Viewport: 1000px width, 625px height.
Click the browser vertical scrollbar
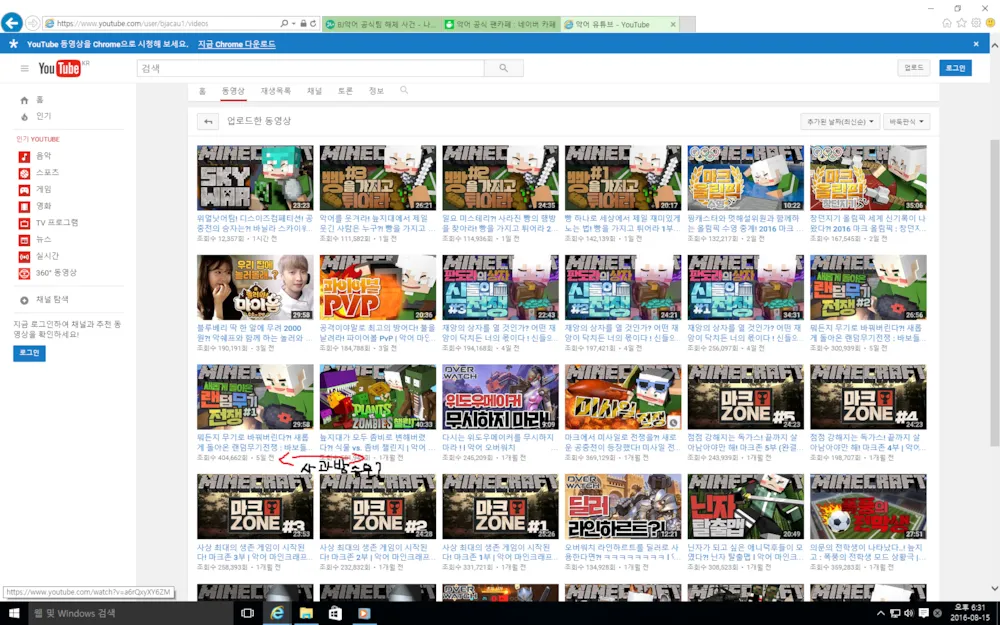coord(994,293)
